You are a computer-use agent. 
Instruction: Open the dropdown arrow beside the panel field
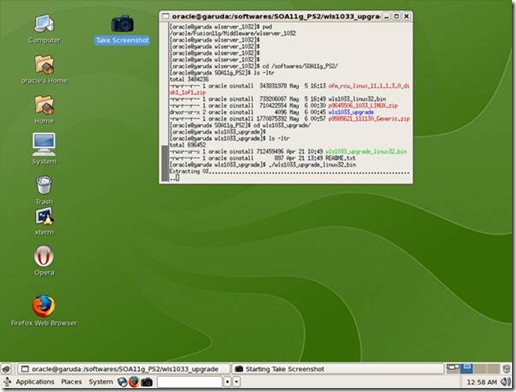(236, 382)
